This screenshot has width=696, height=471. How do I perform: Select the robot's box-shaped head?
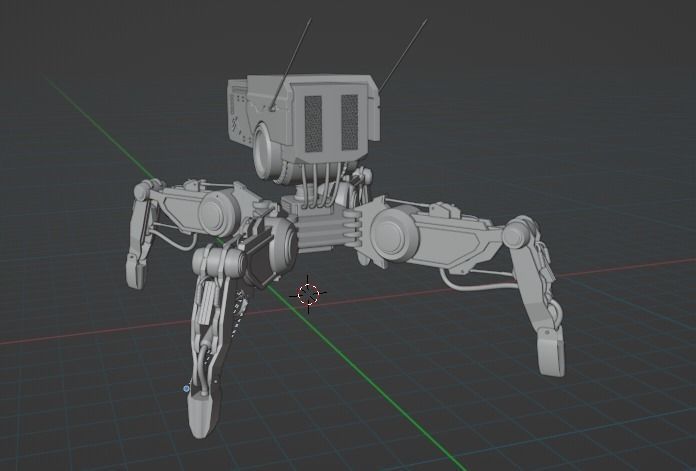[x=304, y=116]
